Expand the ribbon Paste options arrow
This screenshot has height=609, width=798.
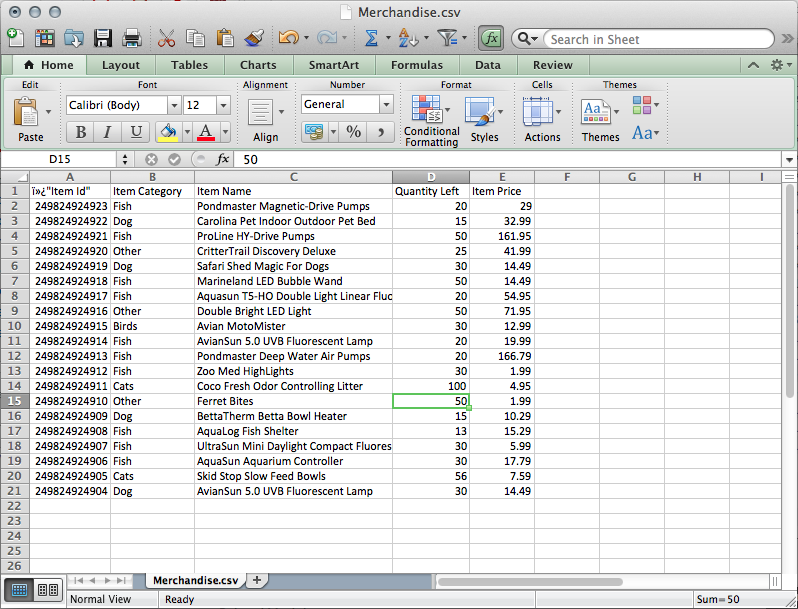pos(48,111)
